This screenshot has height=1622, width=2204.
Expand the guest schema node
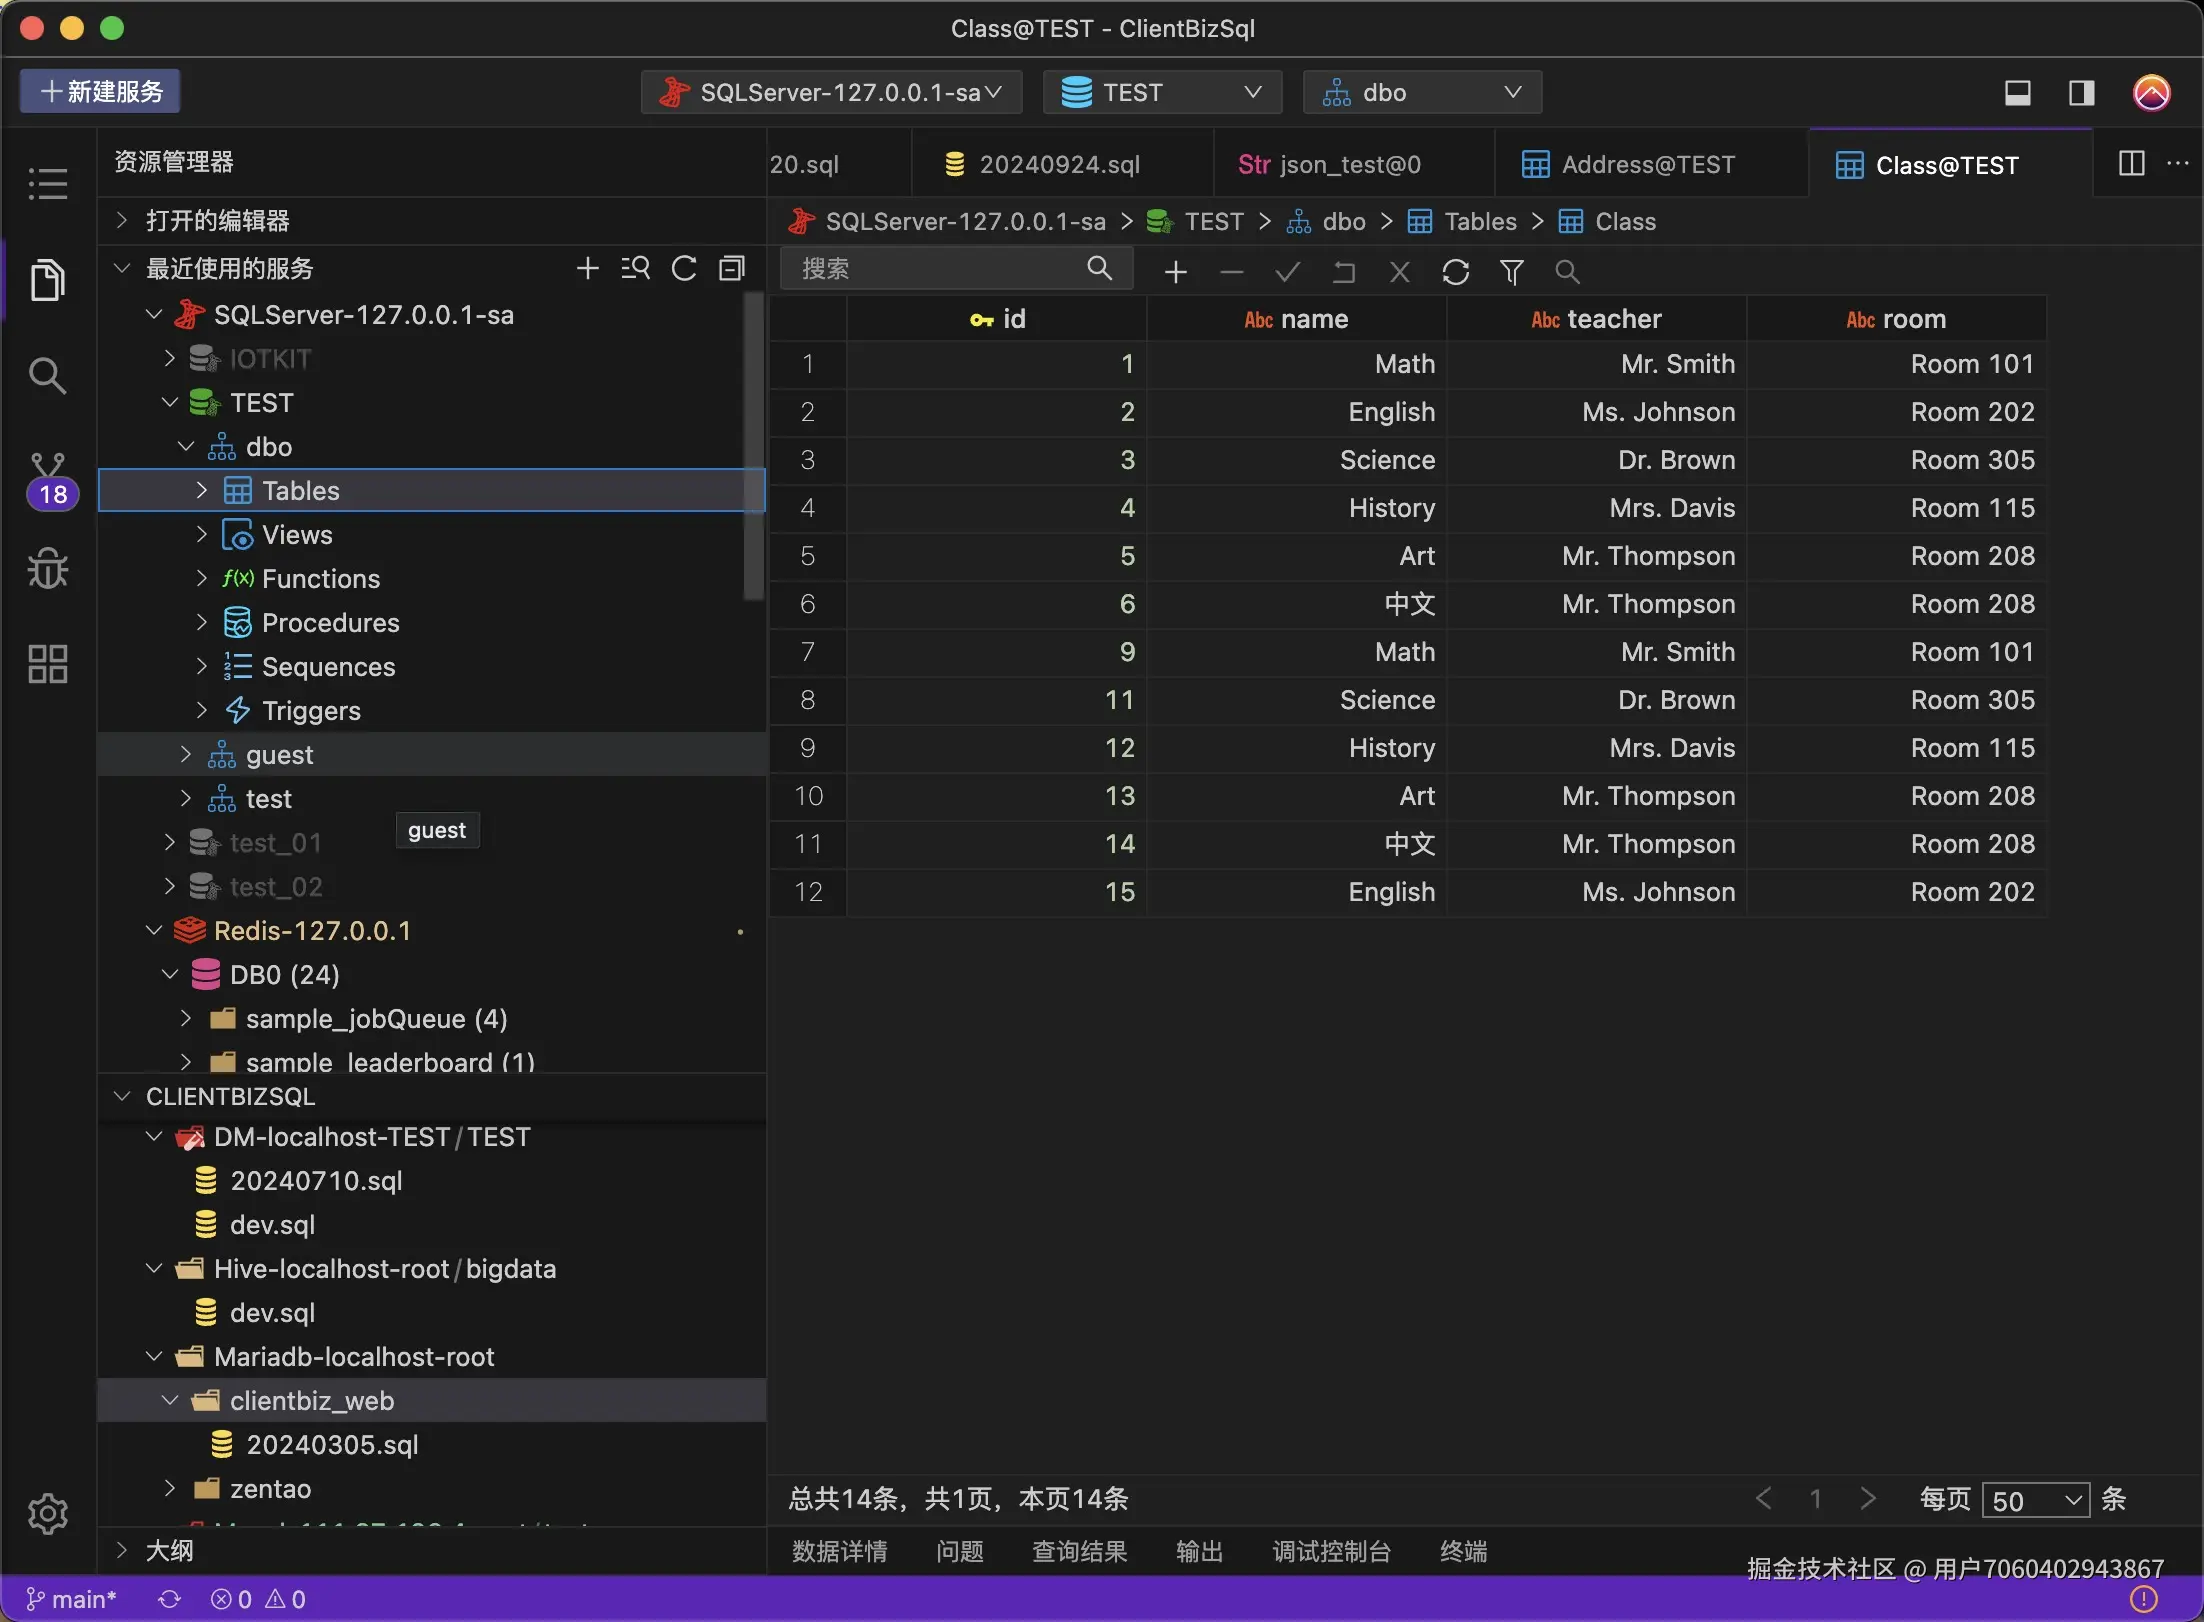(185, 755)
